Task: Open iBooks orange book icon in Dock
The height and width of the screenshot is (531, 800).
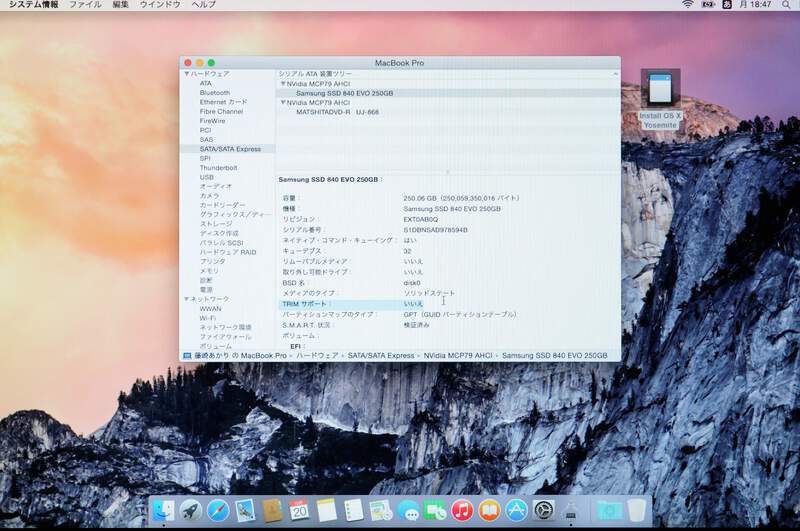Action: click(489, 510)
